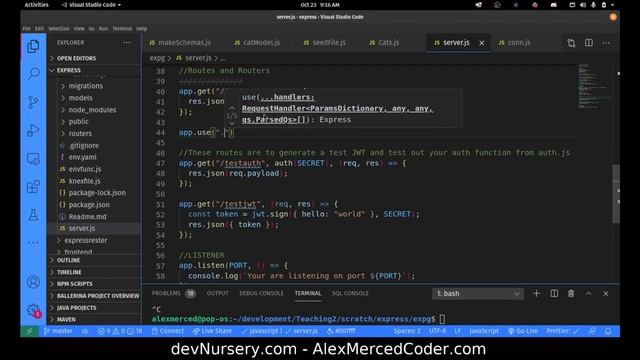
Task: Toggle Prettier status item
Action: point(563,331)
